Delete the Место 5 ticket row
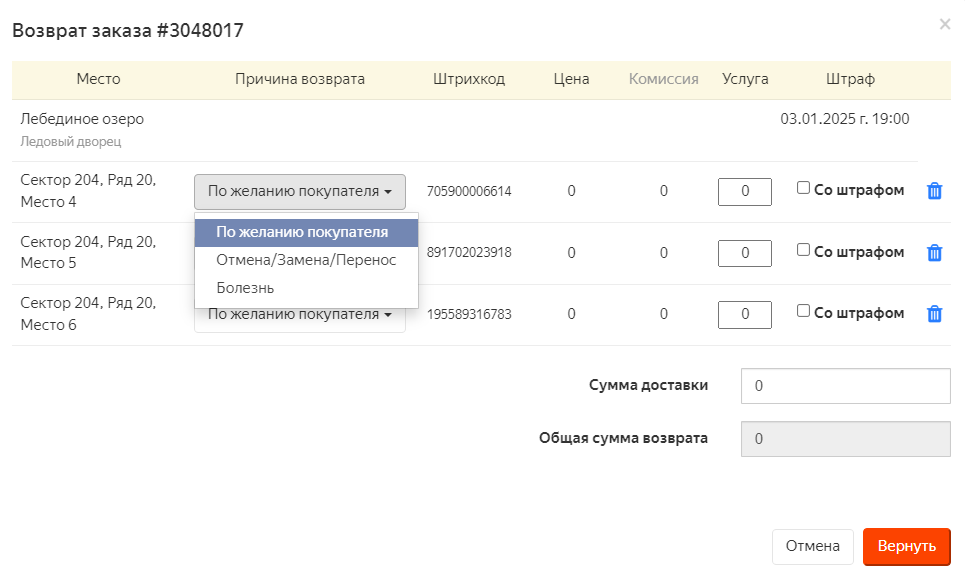Image resolution: width=965 pixels, height=577 pixels. point(934,252)
